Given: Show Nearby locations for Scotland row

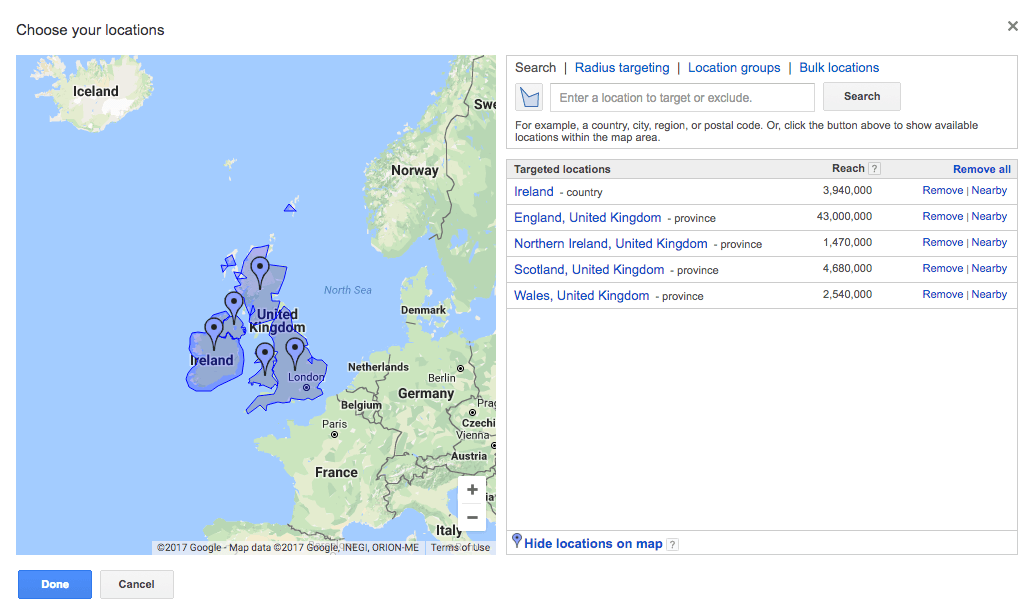Looking at the screenshot, I should click(x=989, y=269).
